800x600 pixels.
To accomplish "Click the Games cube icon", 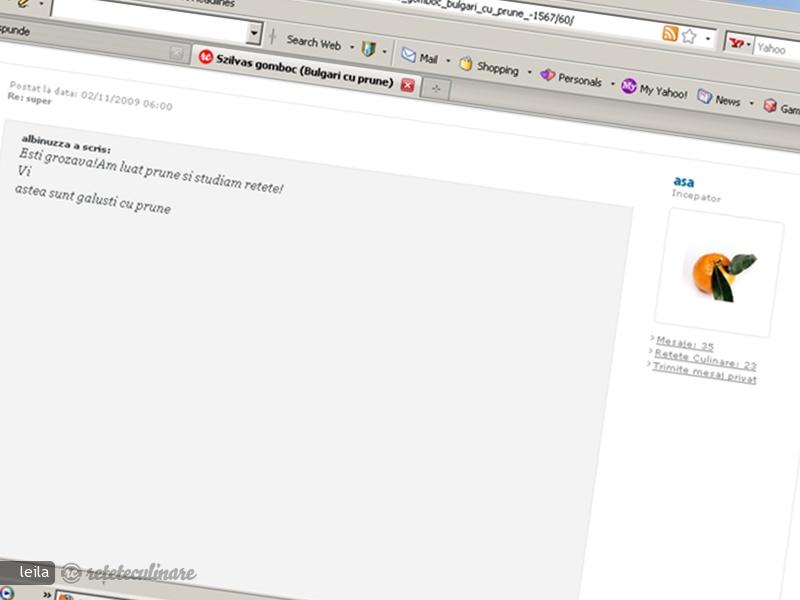I will pos(770,106).
